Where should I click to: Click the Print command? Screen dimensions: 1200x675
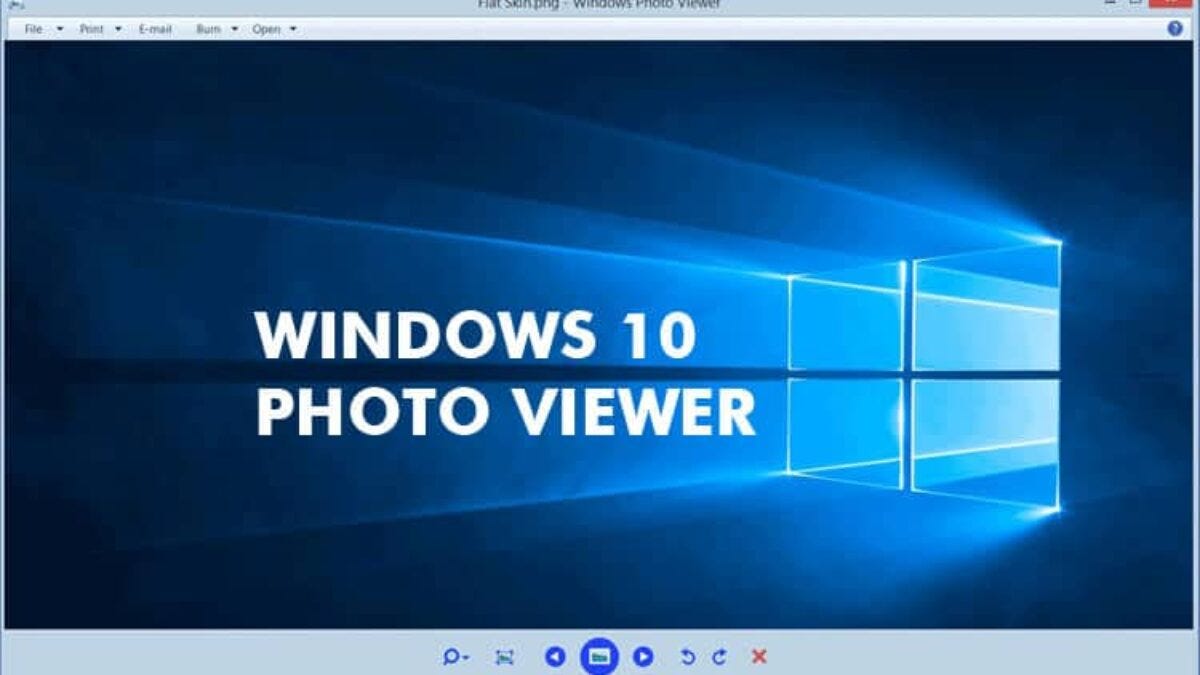[90, 28]
